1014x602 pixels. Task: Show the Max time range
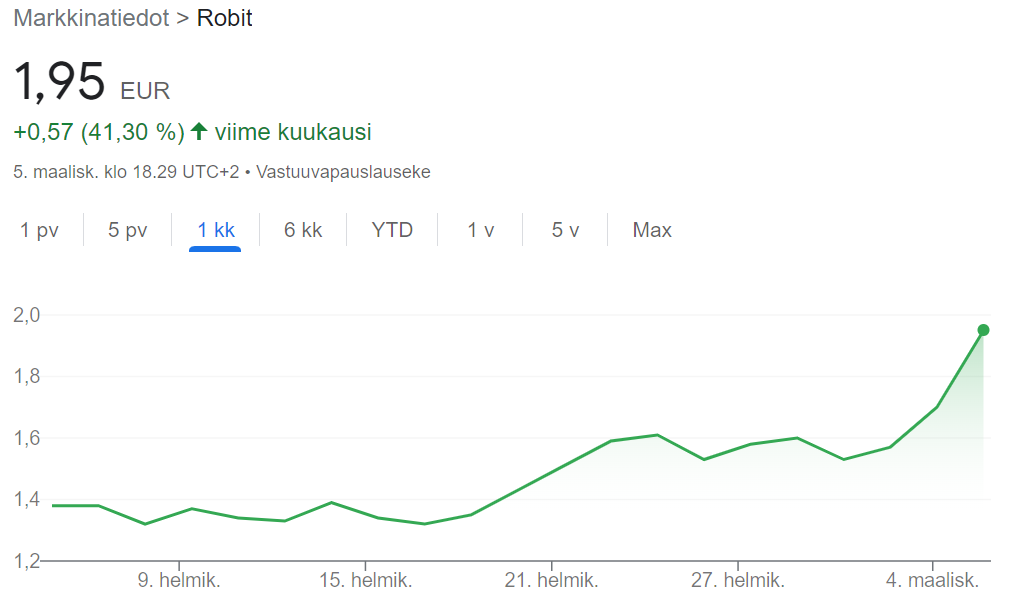[652, 230]
